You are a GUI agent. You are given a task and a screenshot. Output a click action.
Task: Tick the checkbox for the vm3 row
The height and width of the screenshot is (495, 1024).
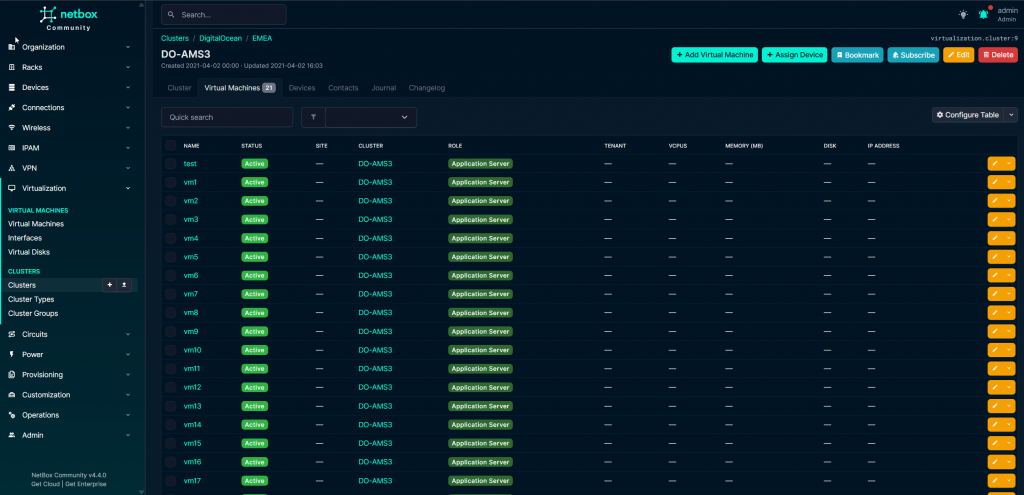click(170, 219)
